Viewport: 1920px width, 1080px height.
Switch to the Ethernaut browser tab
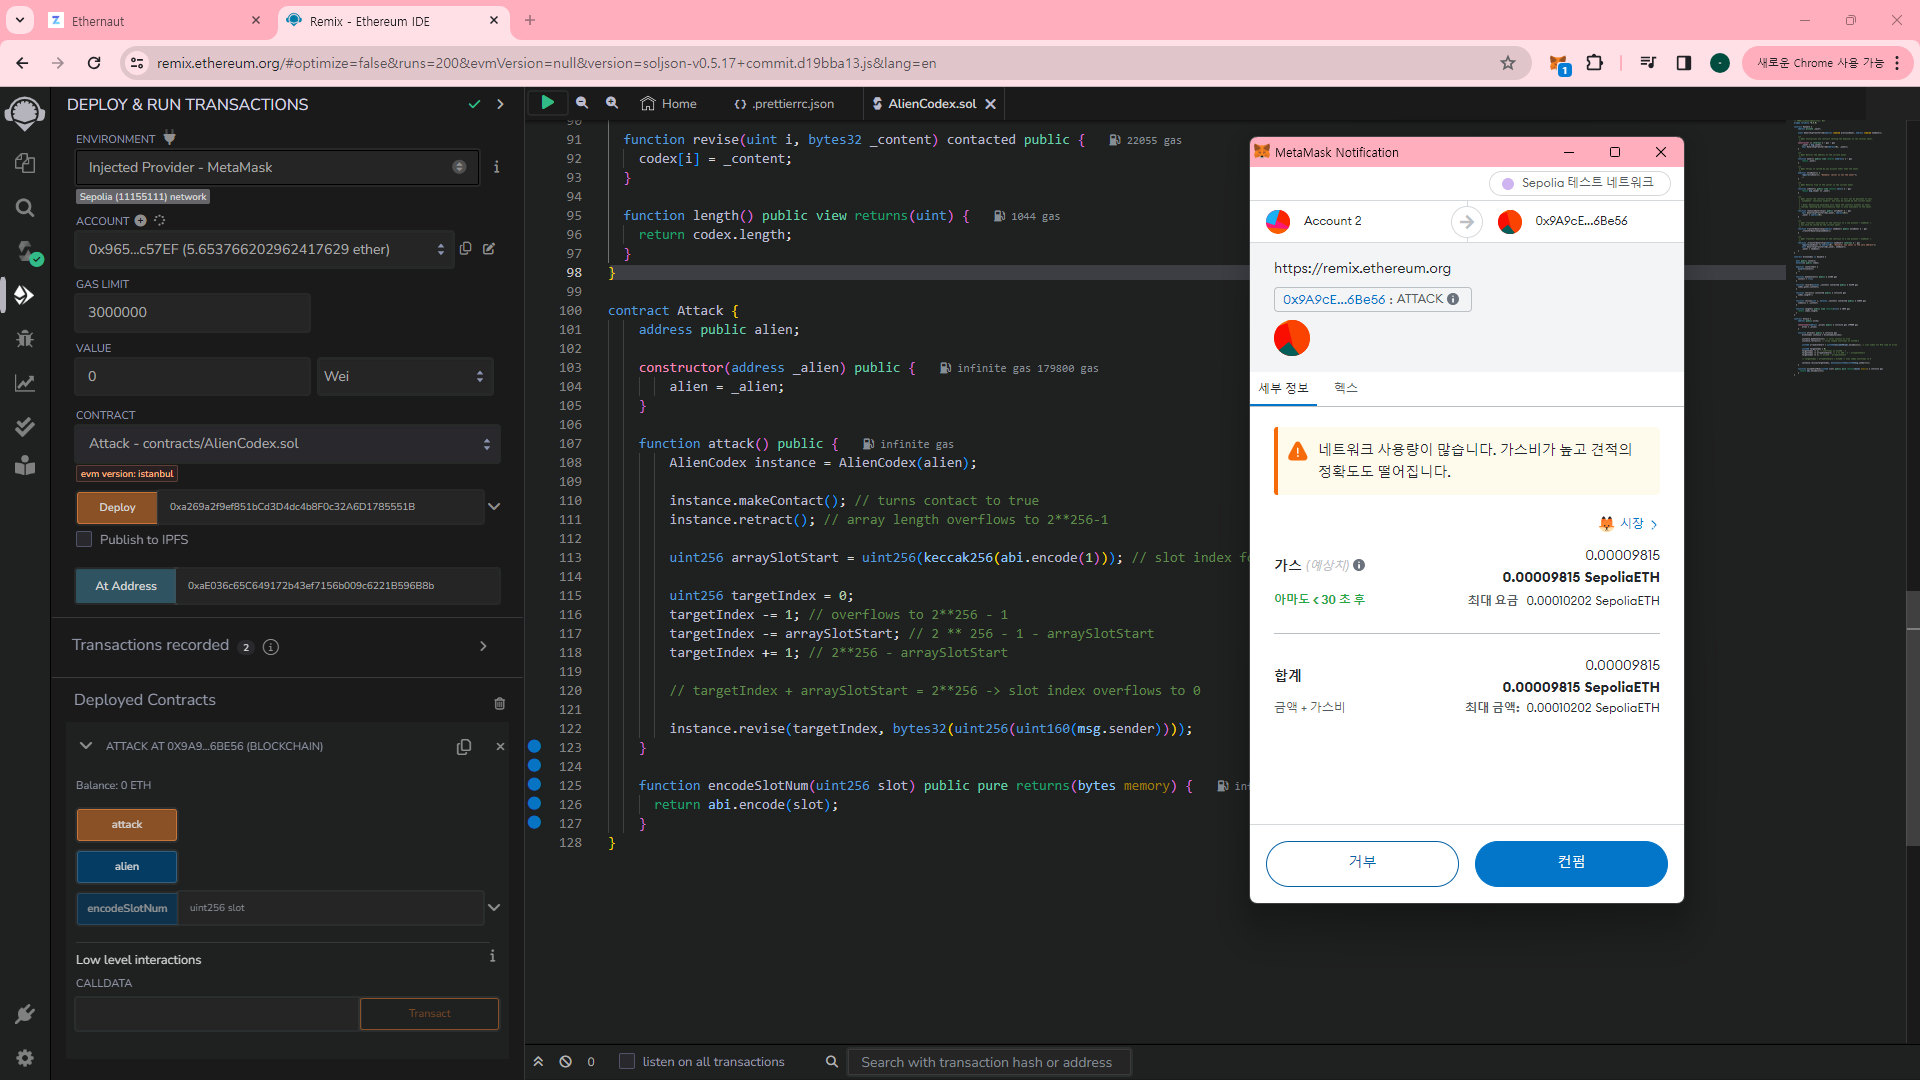[x=155, y=21]
